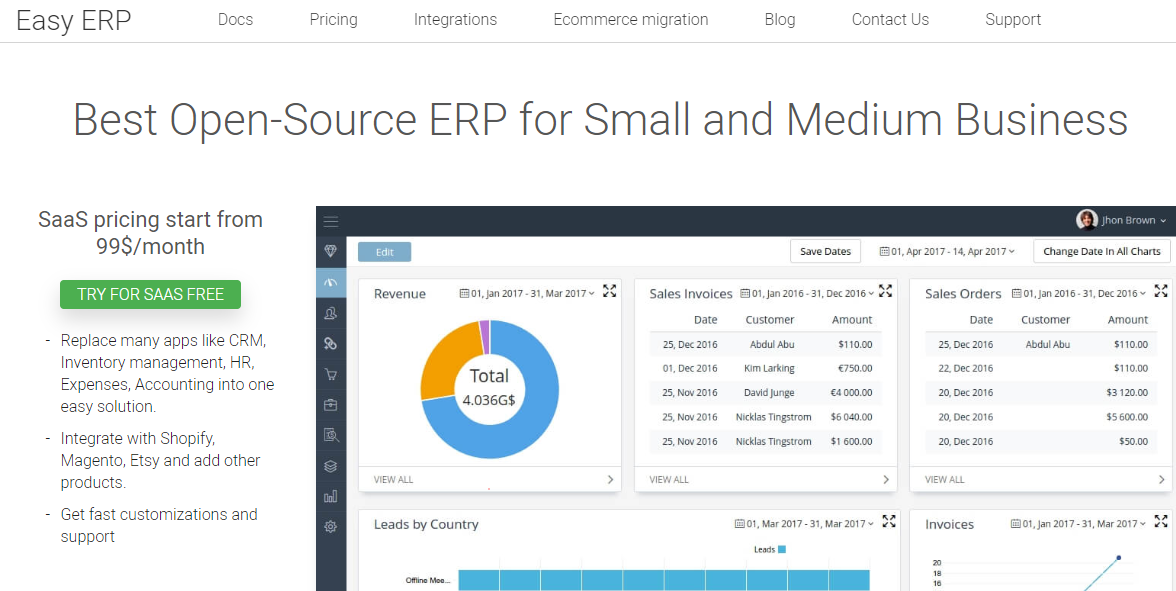Viewport: 1176px width, 591px height.
Task: Click VIEW ALL under Sales Invoices
Action: pos(669,480)
